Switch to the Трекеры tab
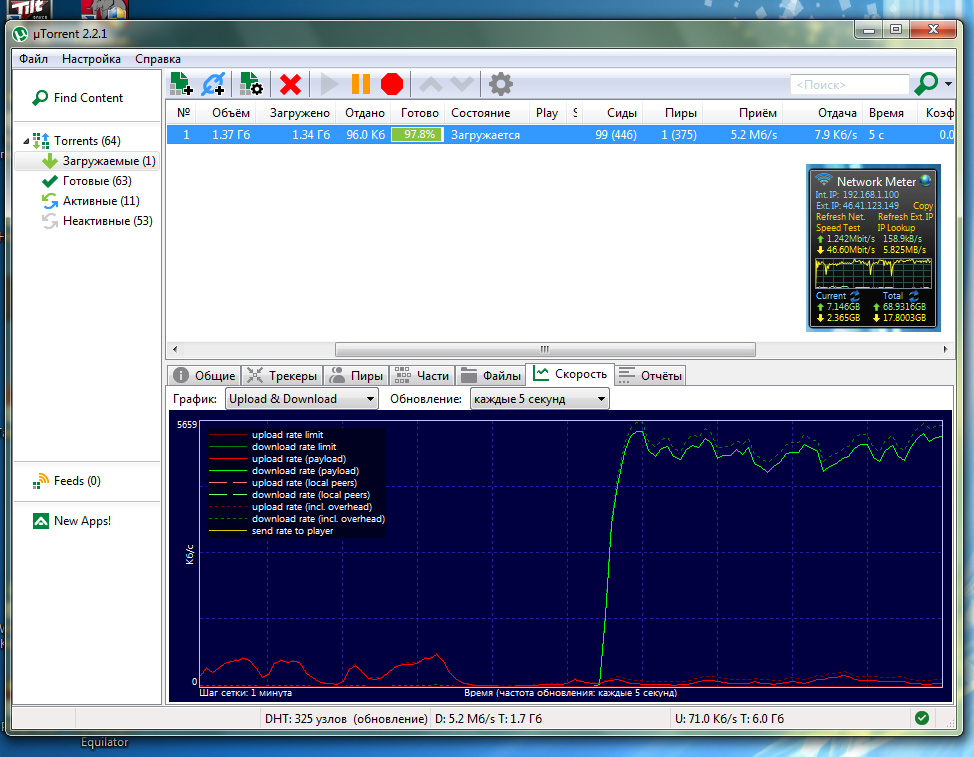This screenshot has width=974, height=757. tap(282, 376)
